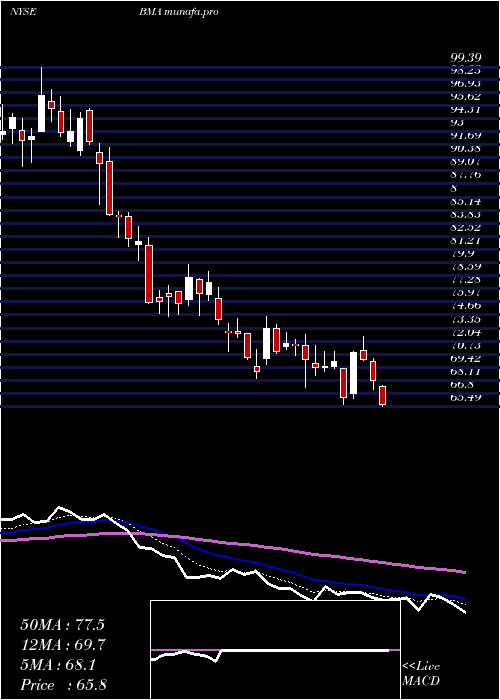The width and height of the screenshot is (500, 700).
Task: Click the 69.42 price axis label
Action: 466,358
